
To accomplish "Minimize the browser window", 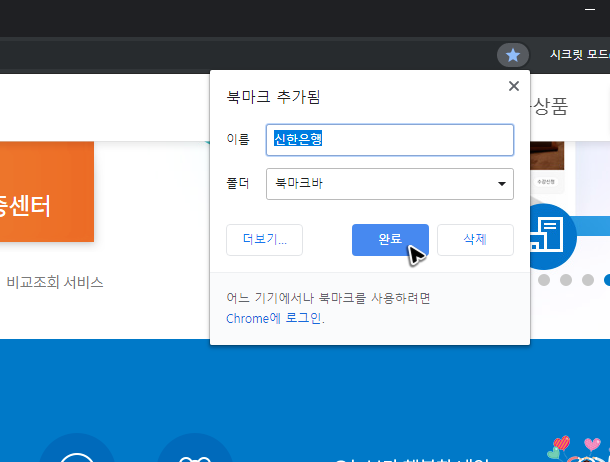I will [x=590, y=9].
